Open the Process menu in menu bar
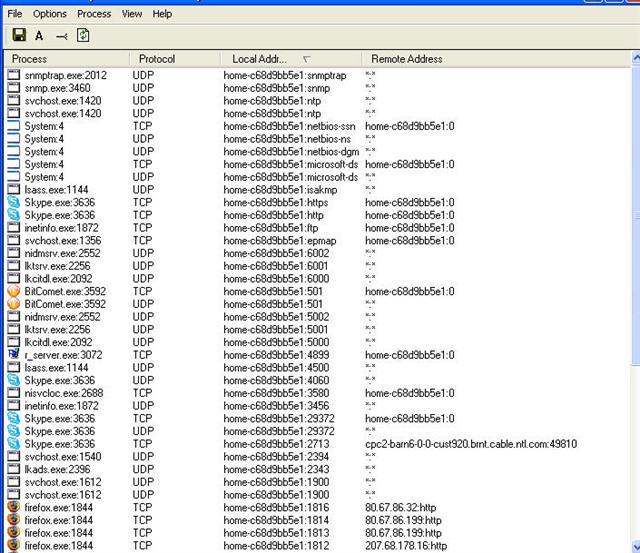 point(94,13)
